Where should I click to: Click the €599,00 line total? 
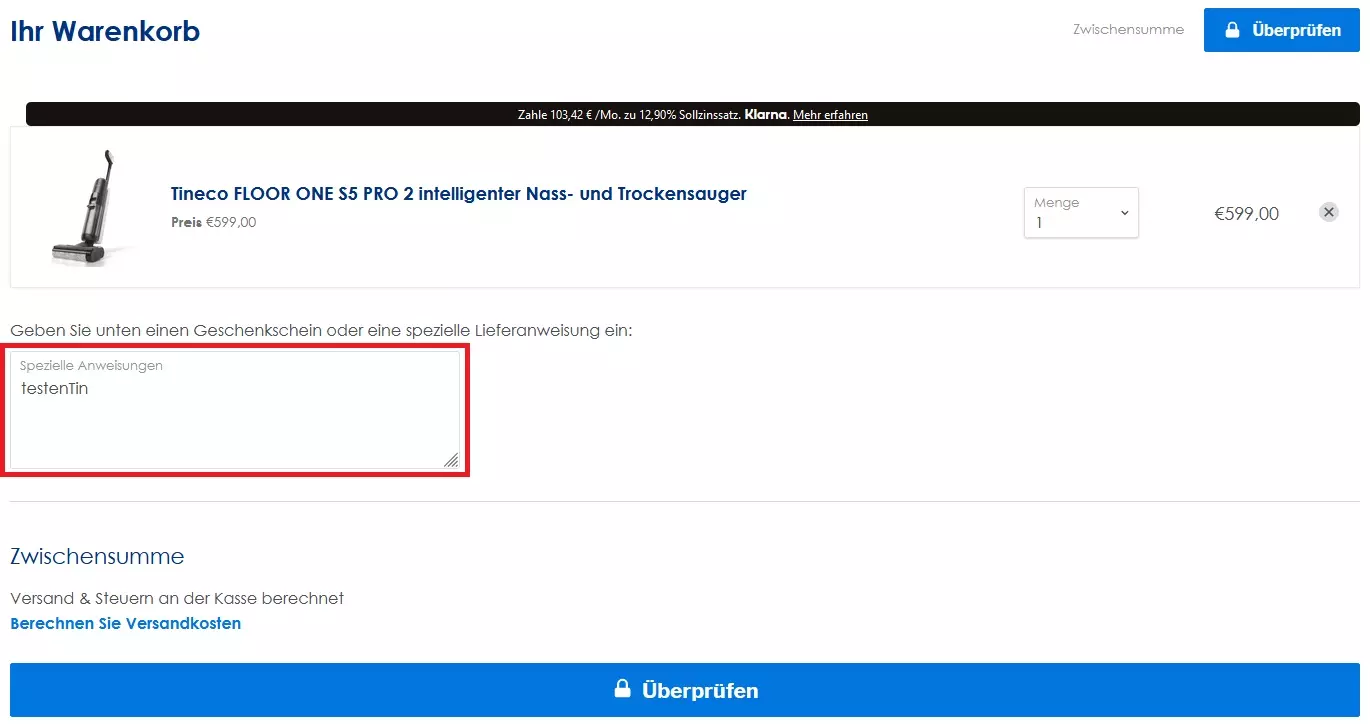pos(1246,213)
